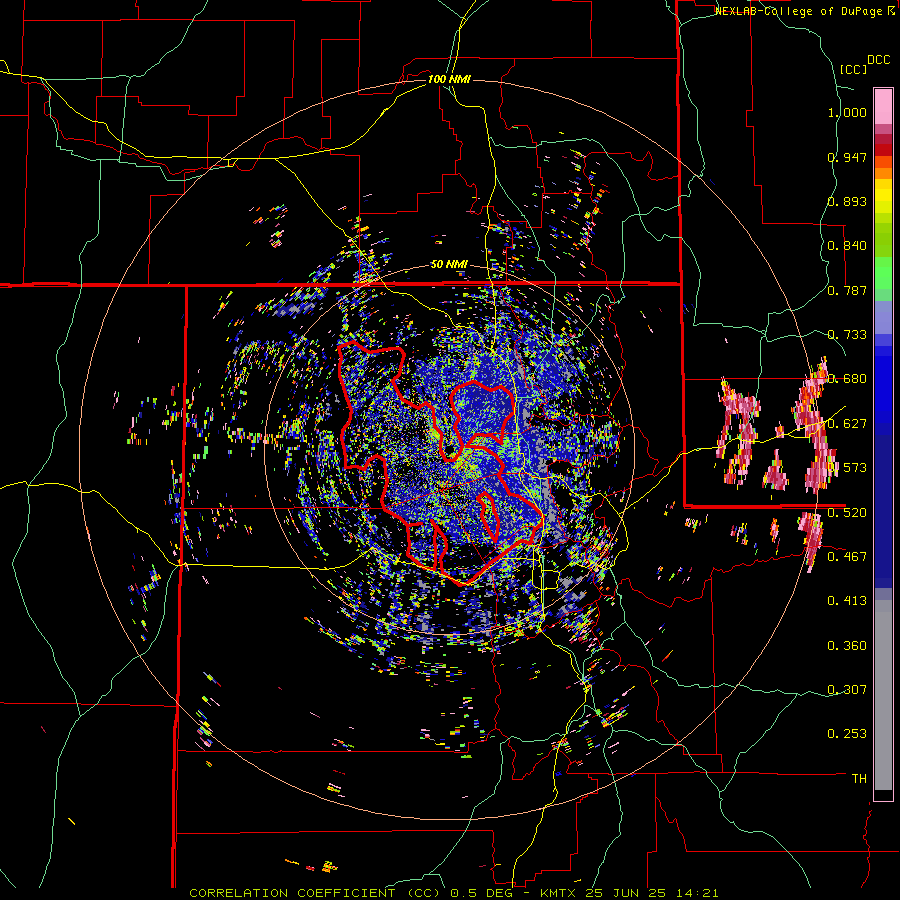
Task: Click the TH threshold label
Action: coord(859,779)
